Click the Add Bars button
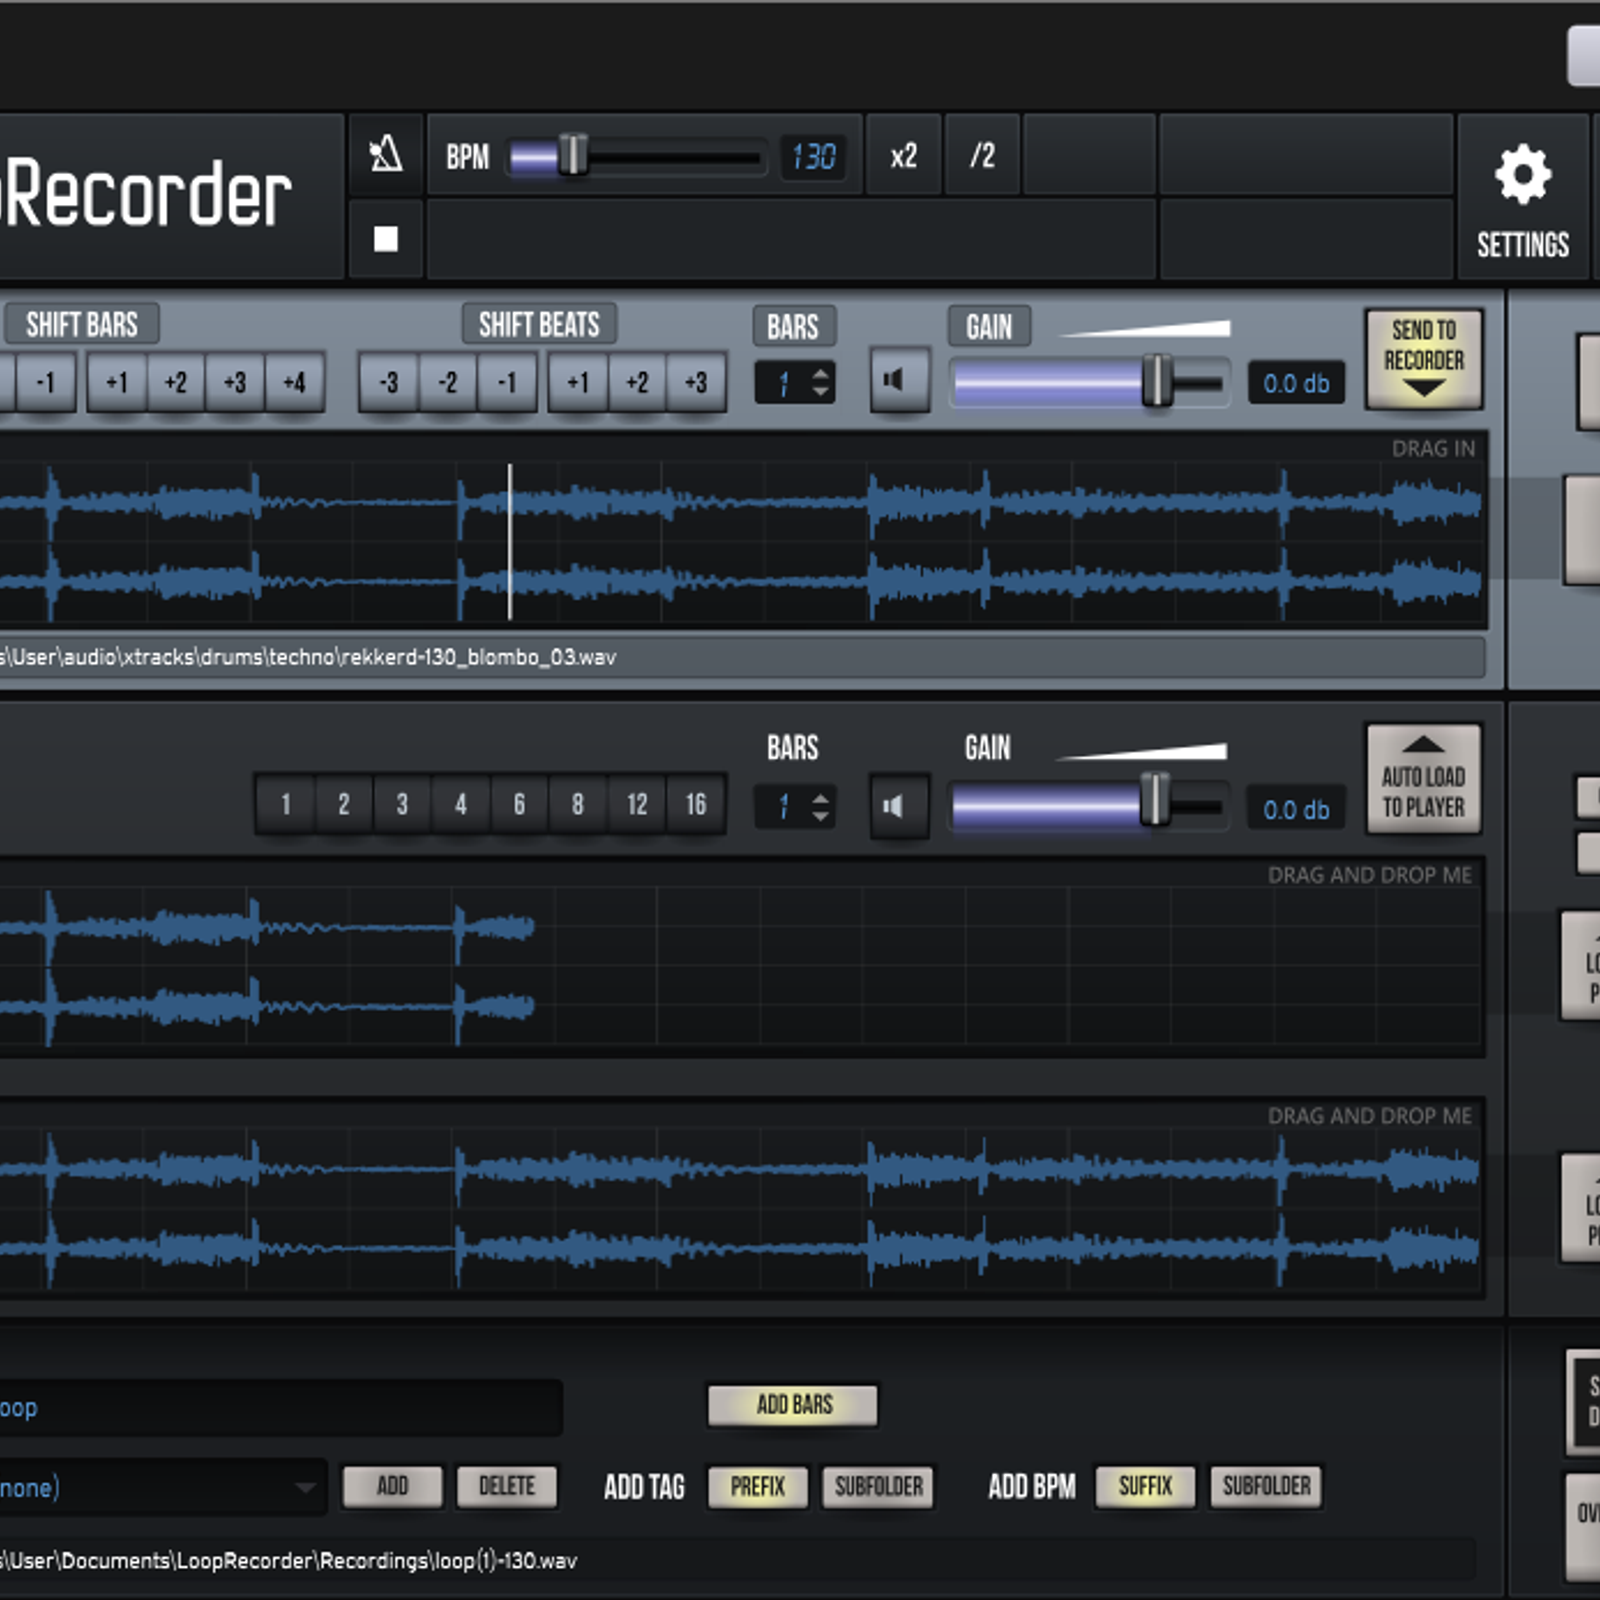This screenshot has height=1600, width=1600. point(791,1405)
